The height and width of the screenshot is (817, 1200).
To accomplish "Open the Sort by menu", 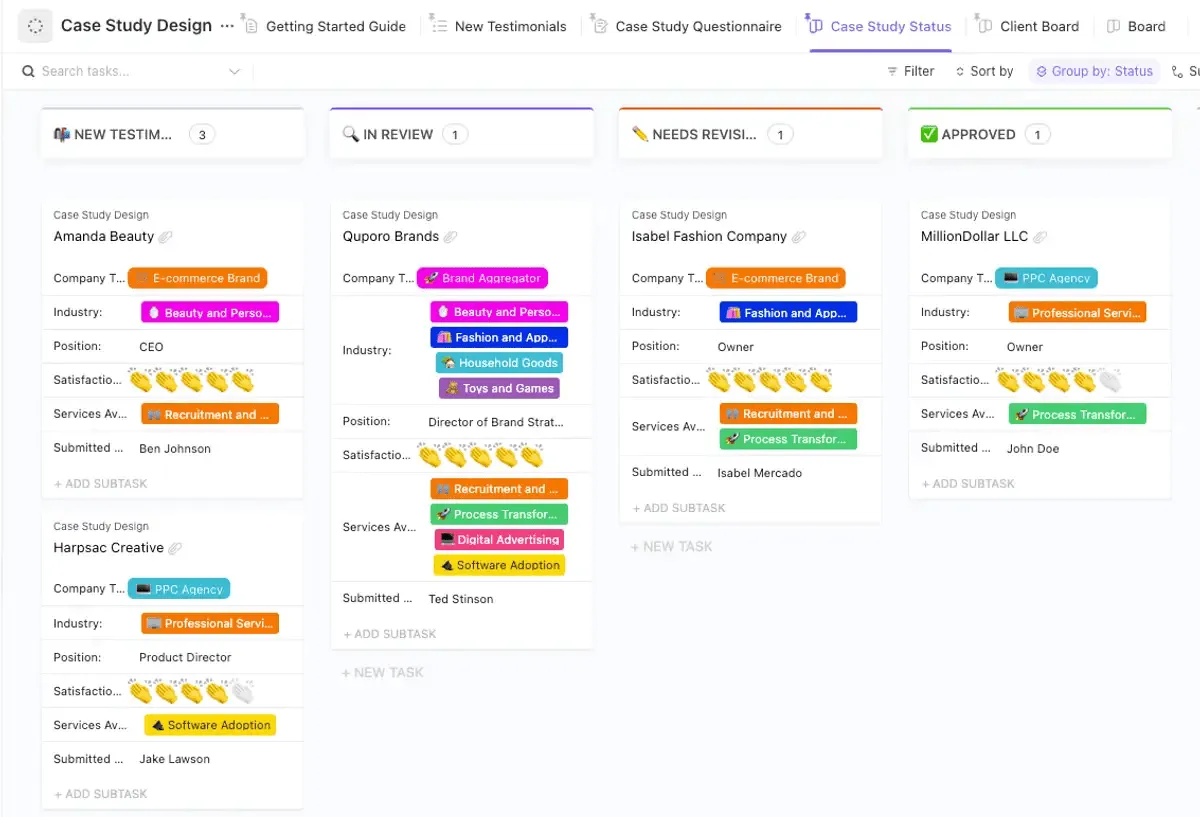I will tap(984, 71).
